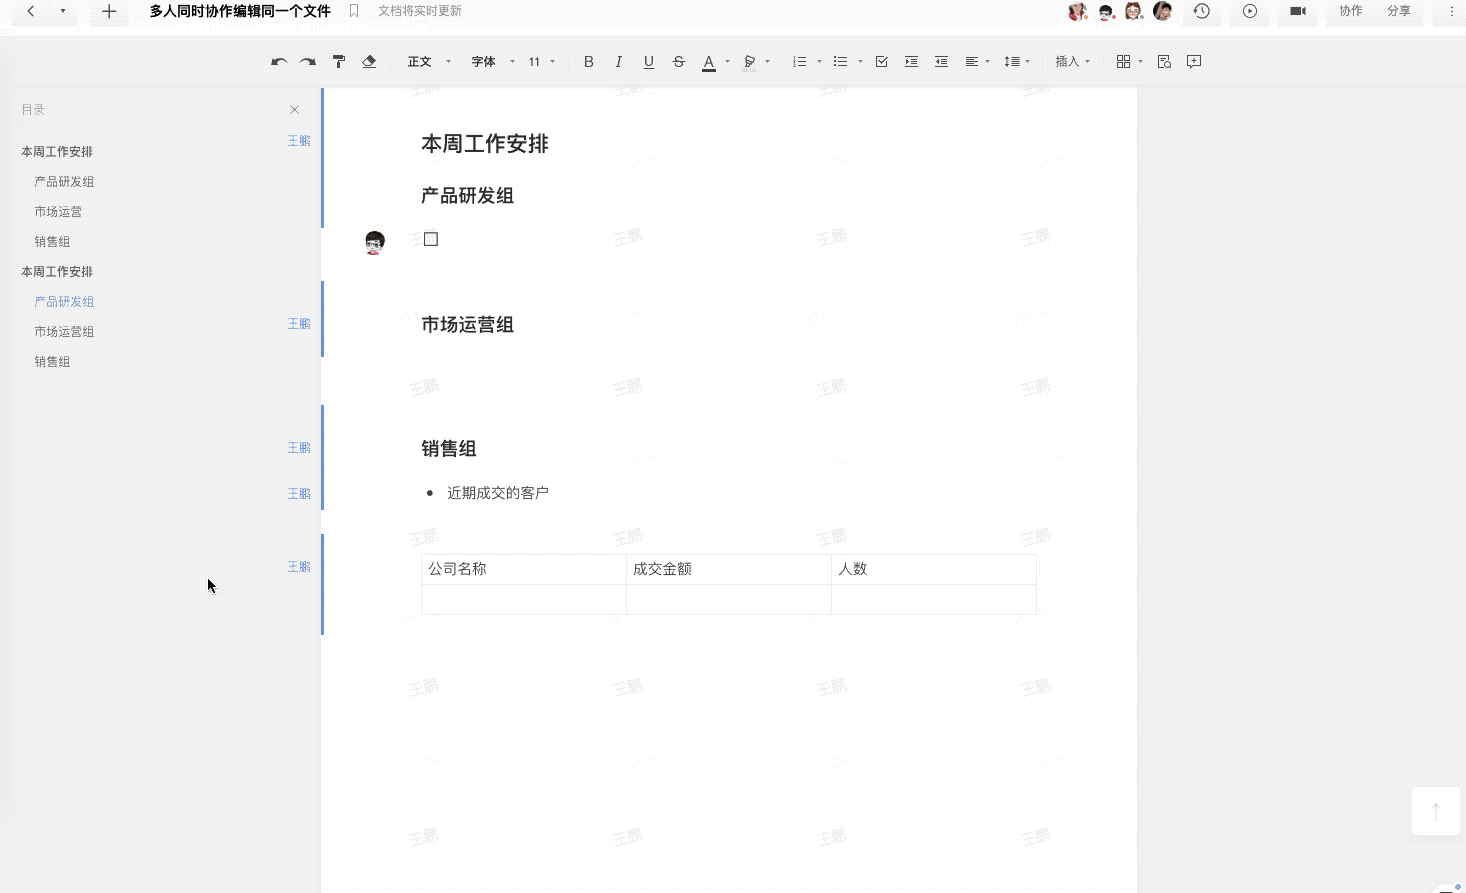Screen dimensions: 1466x893
Task: Check the empty task box under 产品研发组
Action: tap(431, 239)
